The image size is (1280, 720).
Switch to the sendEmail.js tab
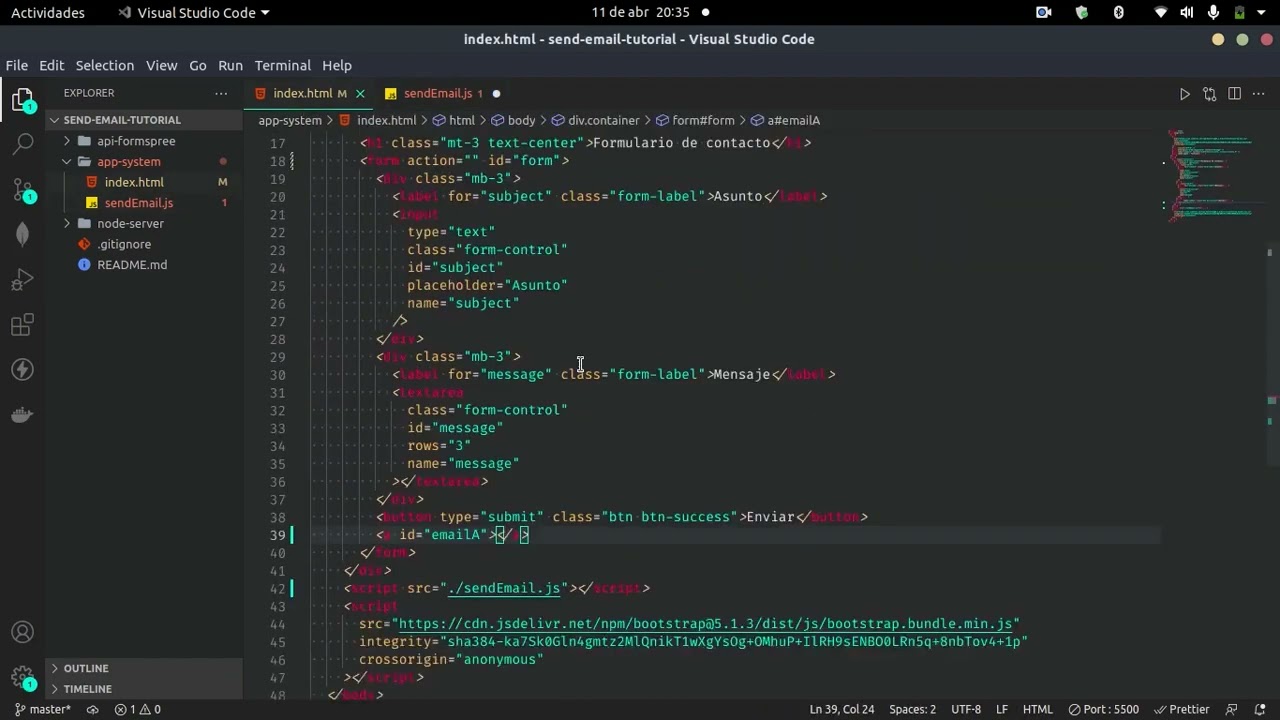(438, 94)
